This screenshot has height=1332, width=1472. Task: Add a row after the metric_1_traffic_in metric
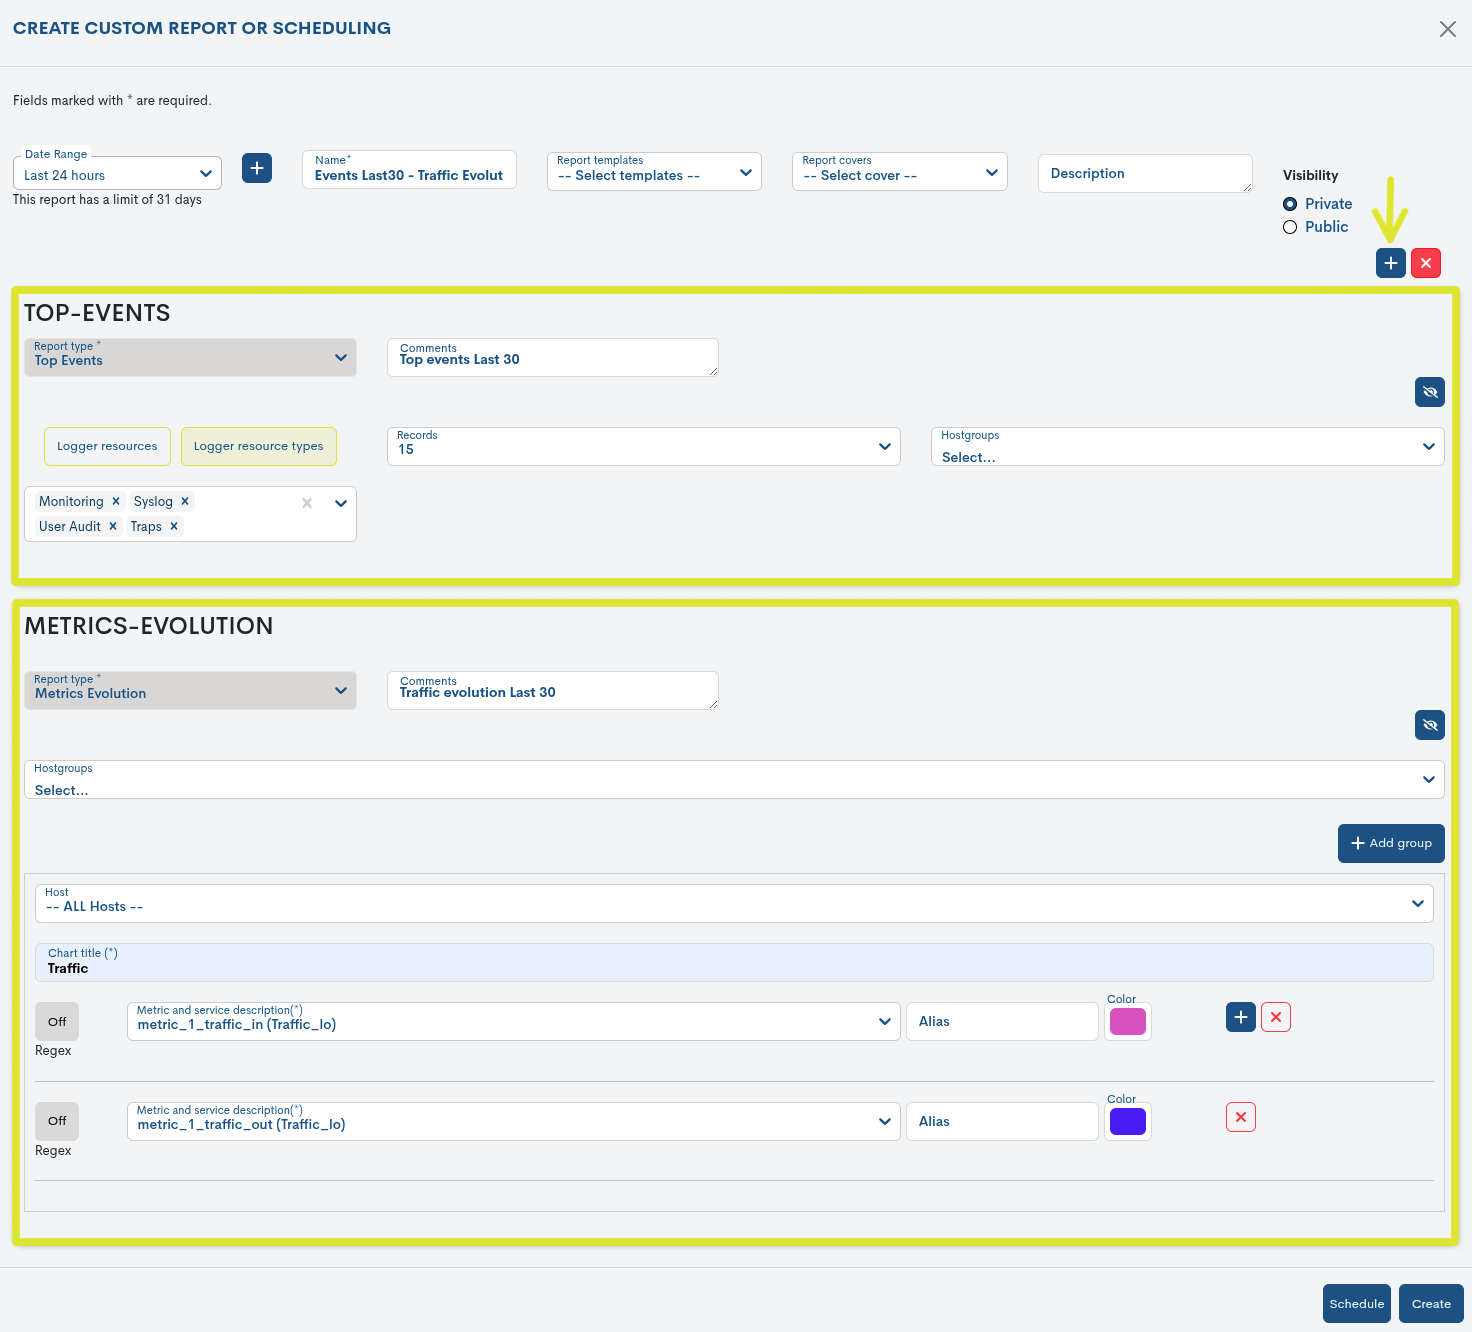click(1240, 1017)
